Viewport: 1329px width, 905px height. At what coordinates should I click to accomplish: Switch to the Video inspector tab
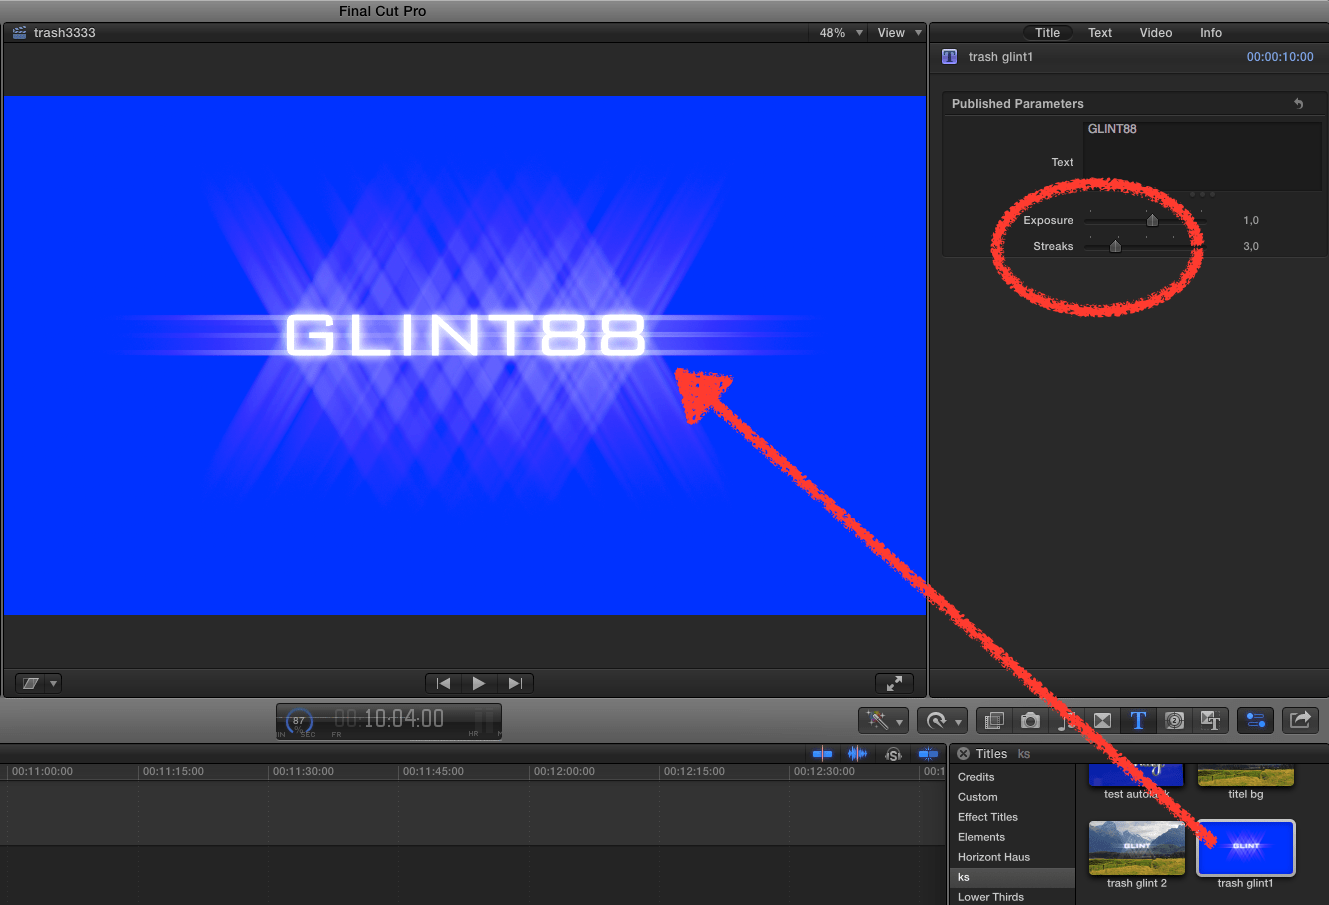pyautogui.click(x=1155, y=32)
